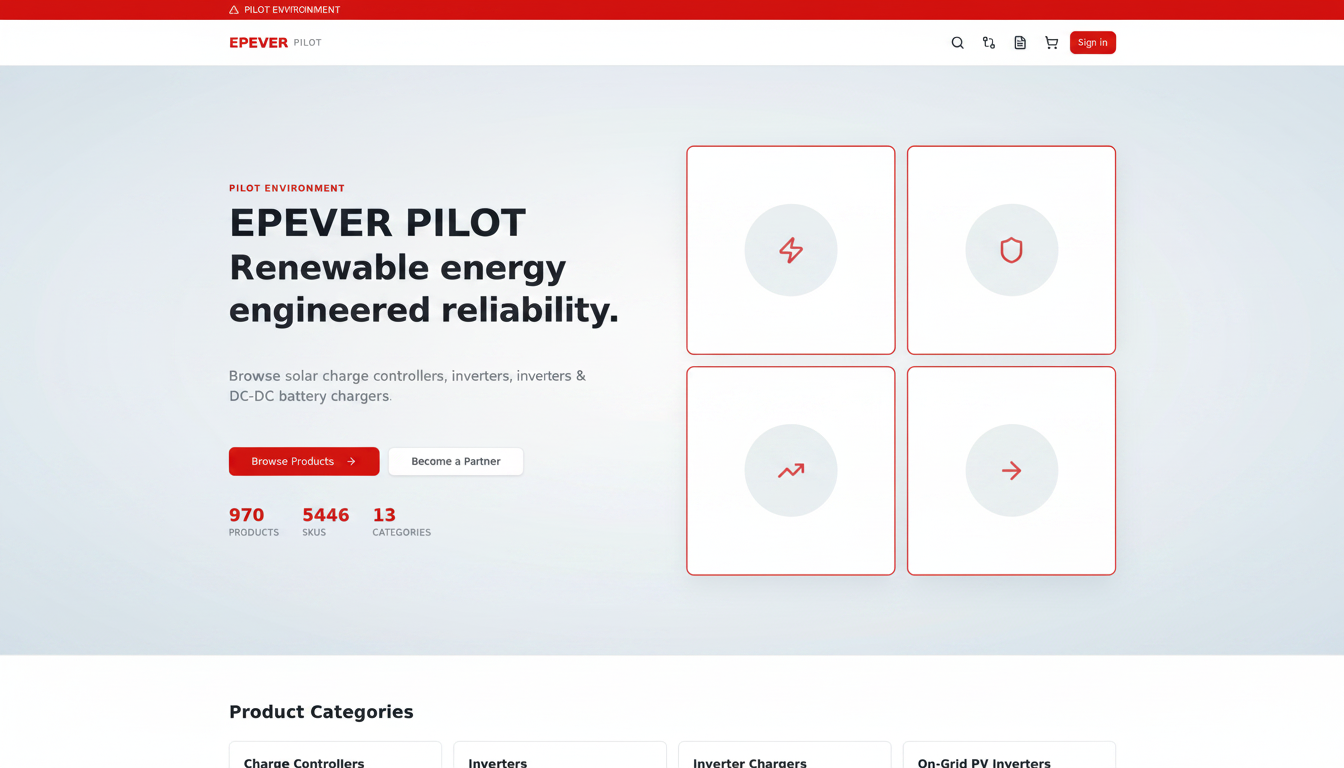Open the shopping cart icon
The image size is (1344, 768).
[1051, 43]
